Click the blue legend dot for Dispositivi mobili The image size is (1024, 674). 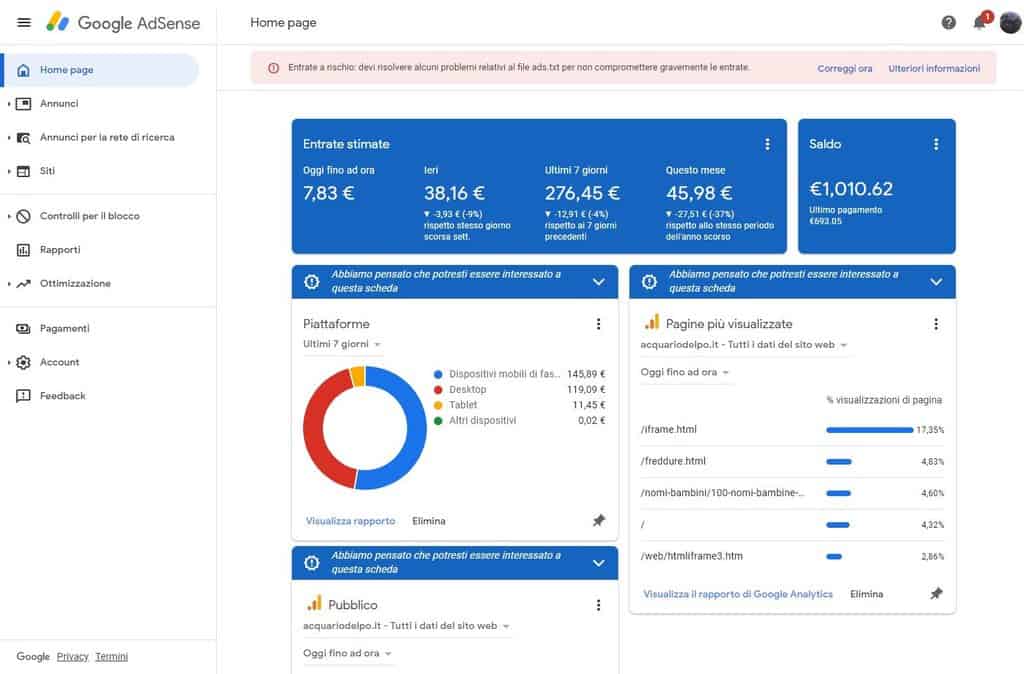pos(438,374)
